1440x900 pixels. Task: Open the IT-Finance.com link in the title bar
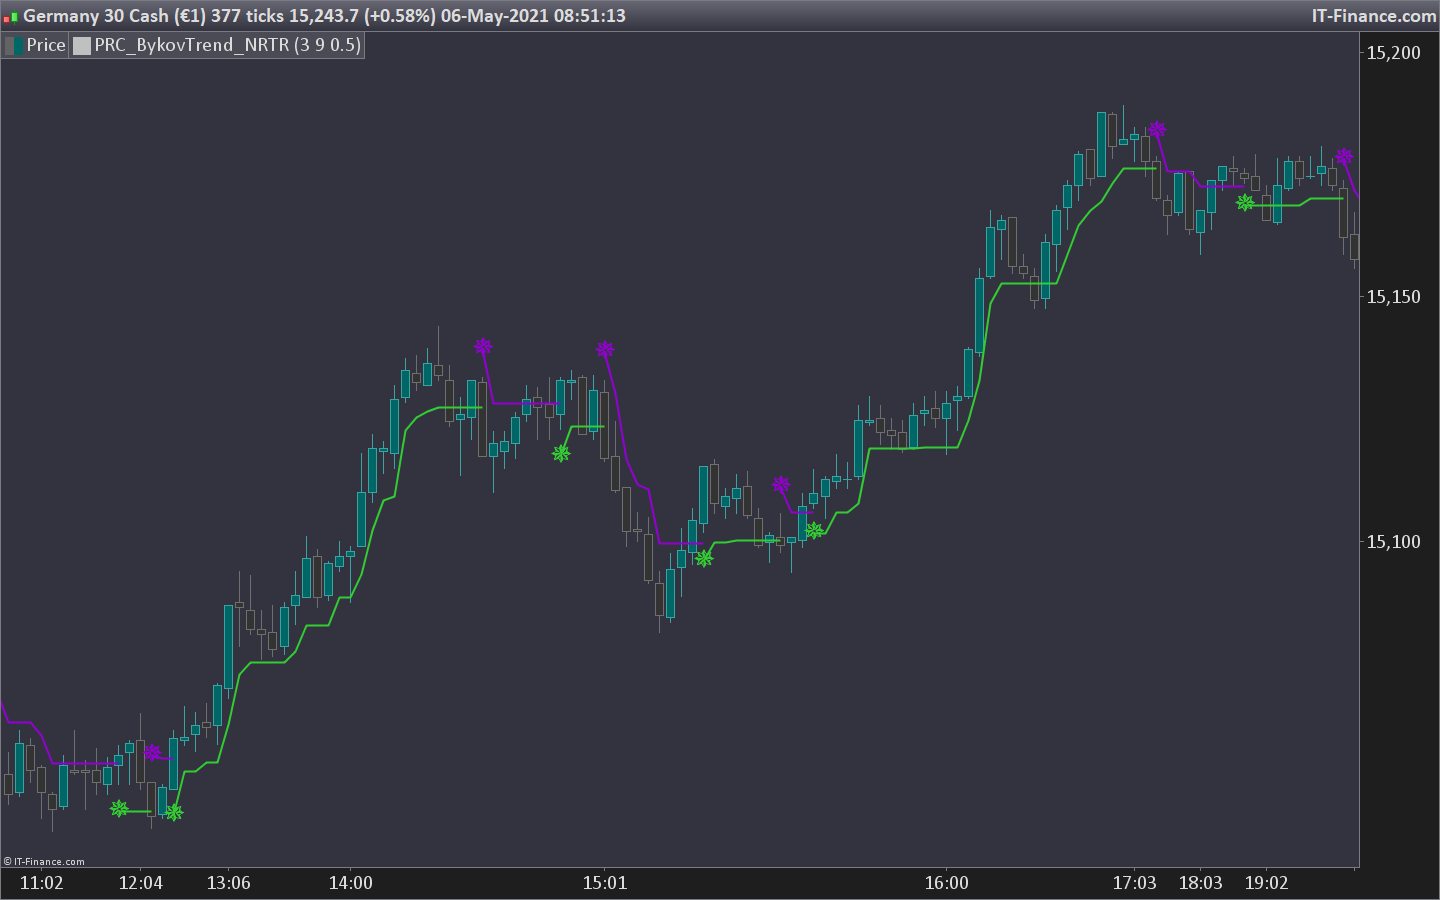(1374, 16)
